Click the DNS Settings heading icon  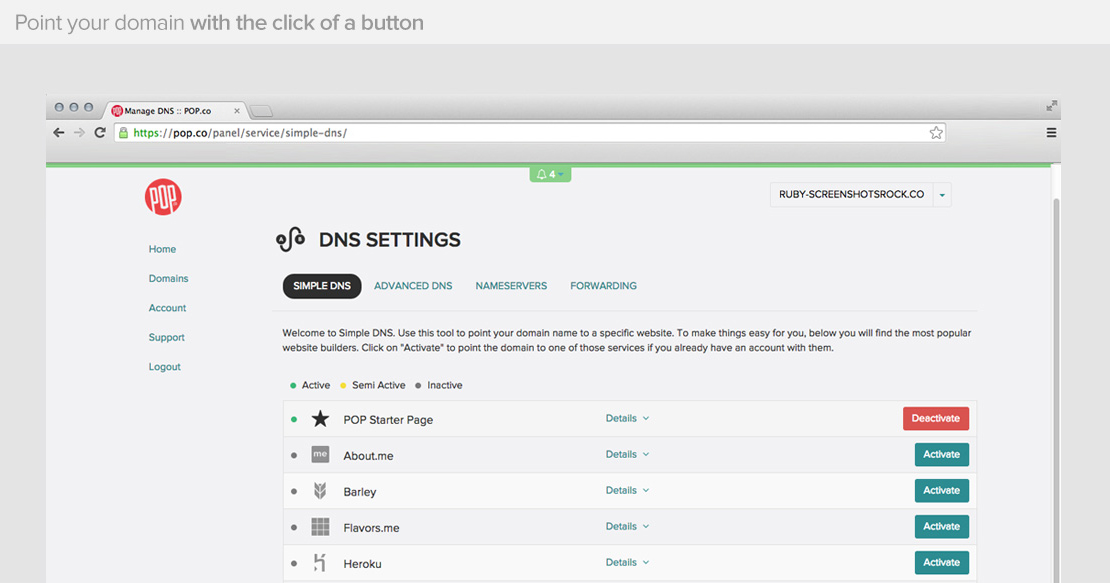click(290, 240)
